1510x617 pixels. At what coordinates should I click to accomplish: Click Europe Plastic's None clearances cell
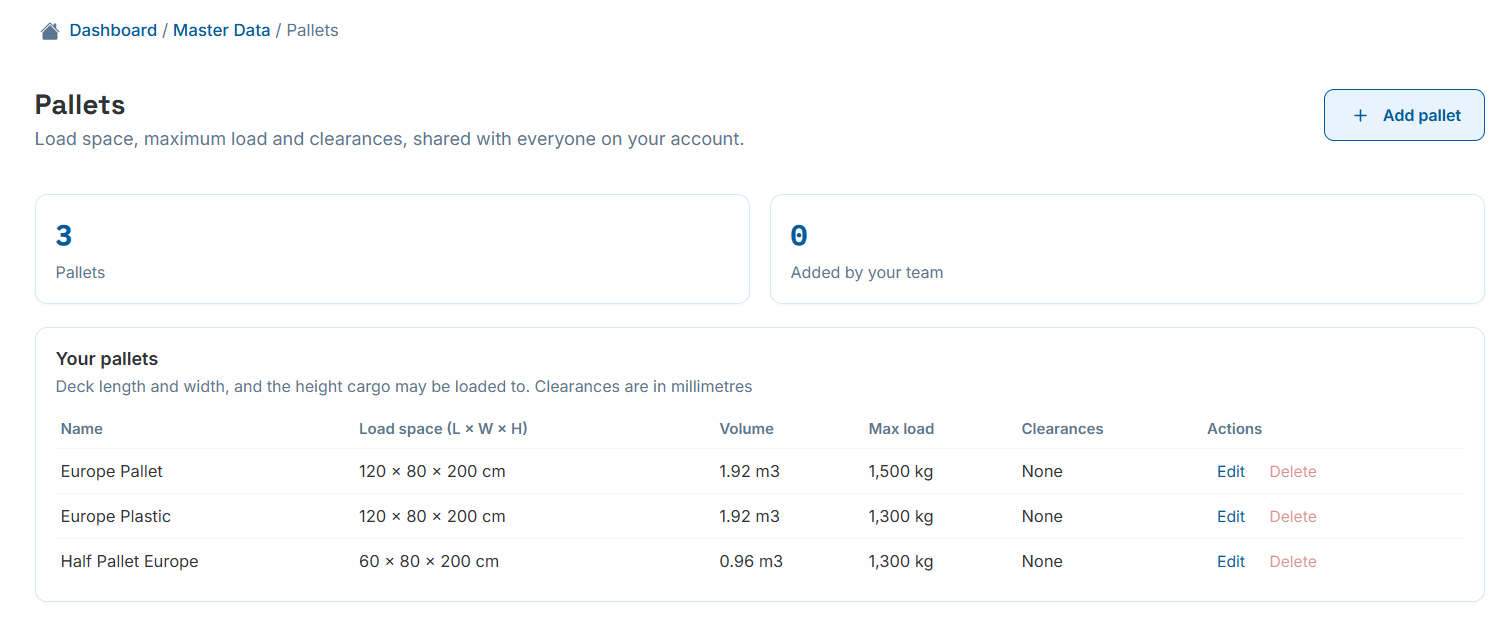click(x=1042, y=516)
